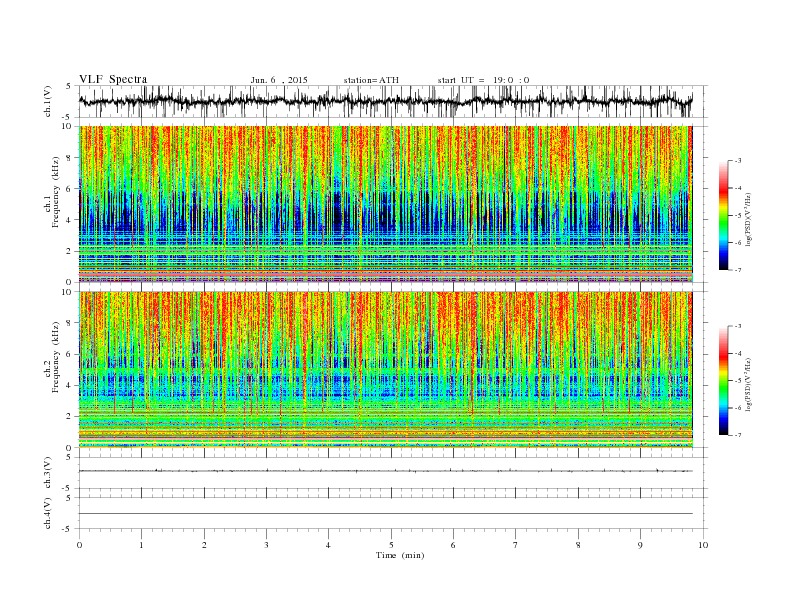Viewport: 792px width, 612px height.
Task: Click the "5" tick on ch.3(V) axis
Action: click(x=69, y=457)
